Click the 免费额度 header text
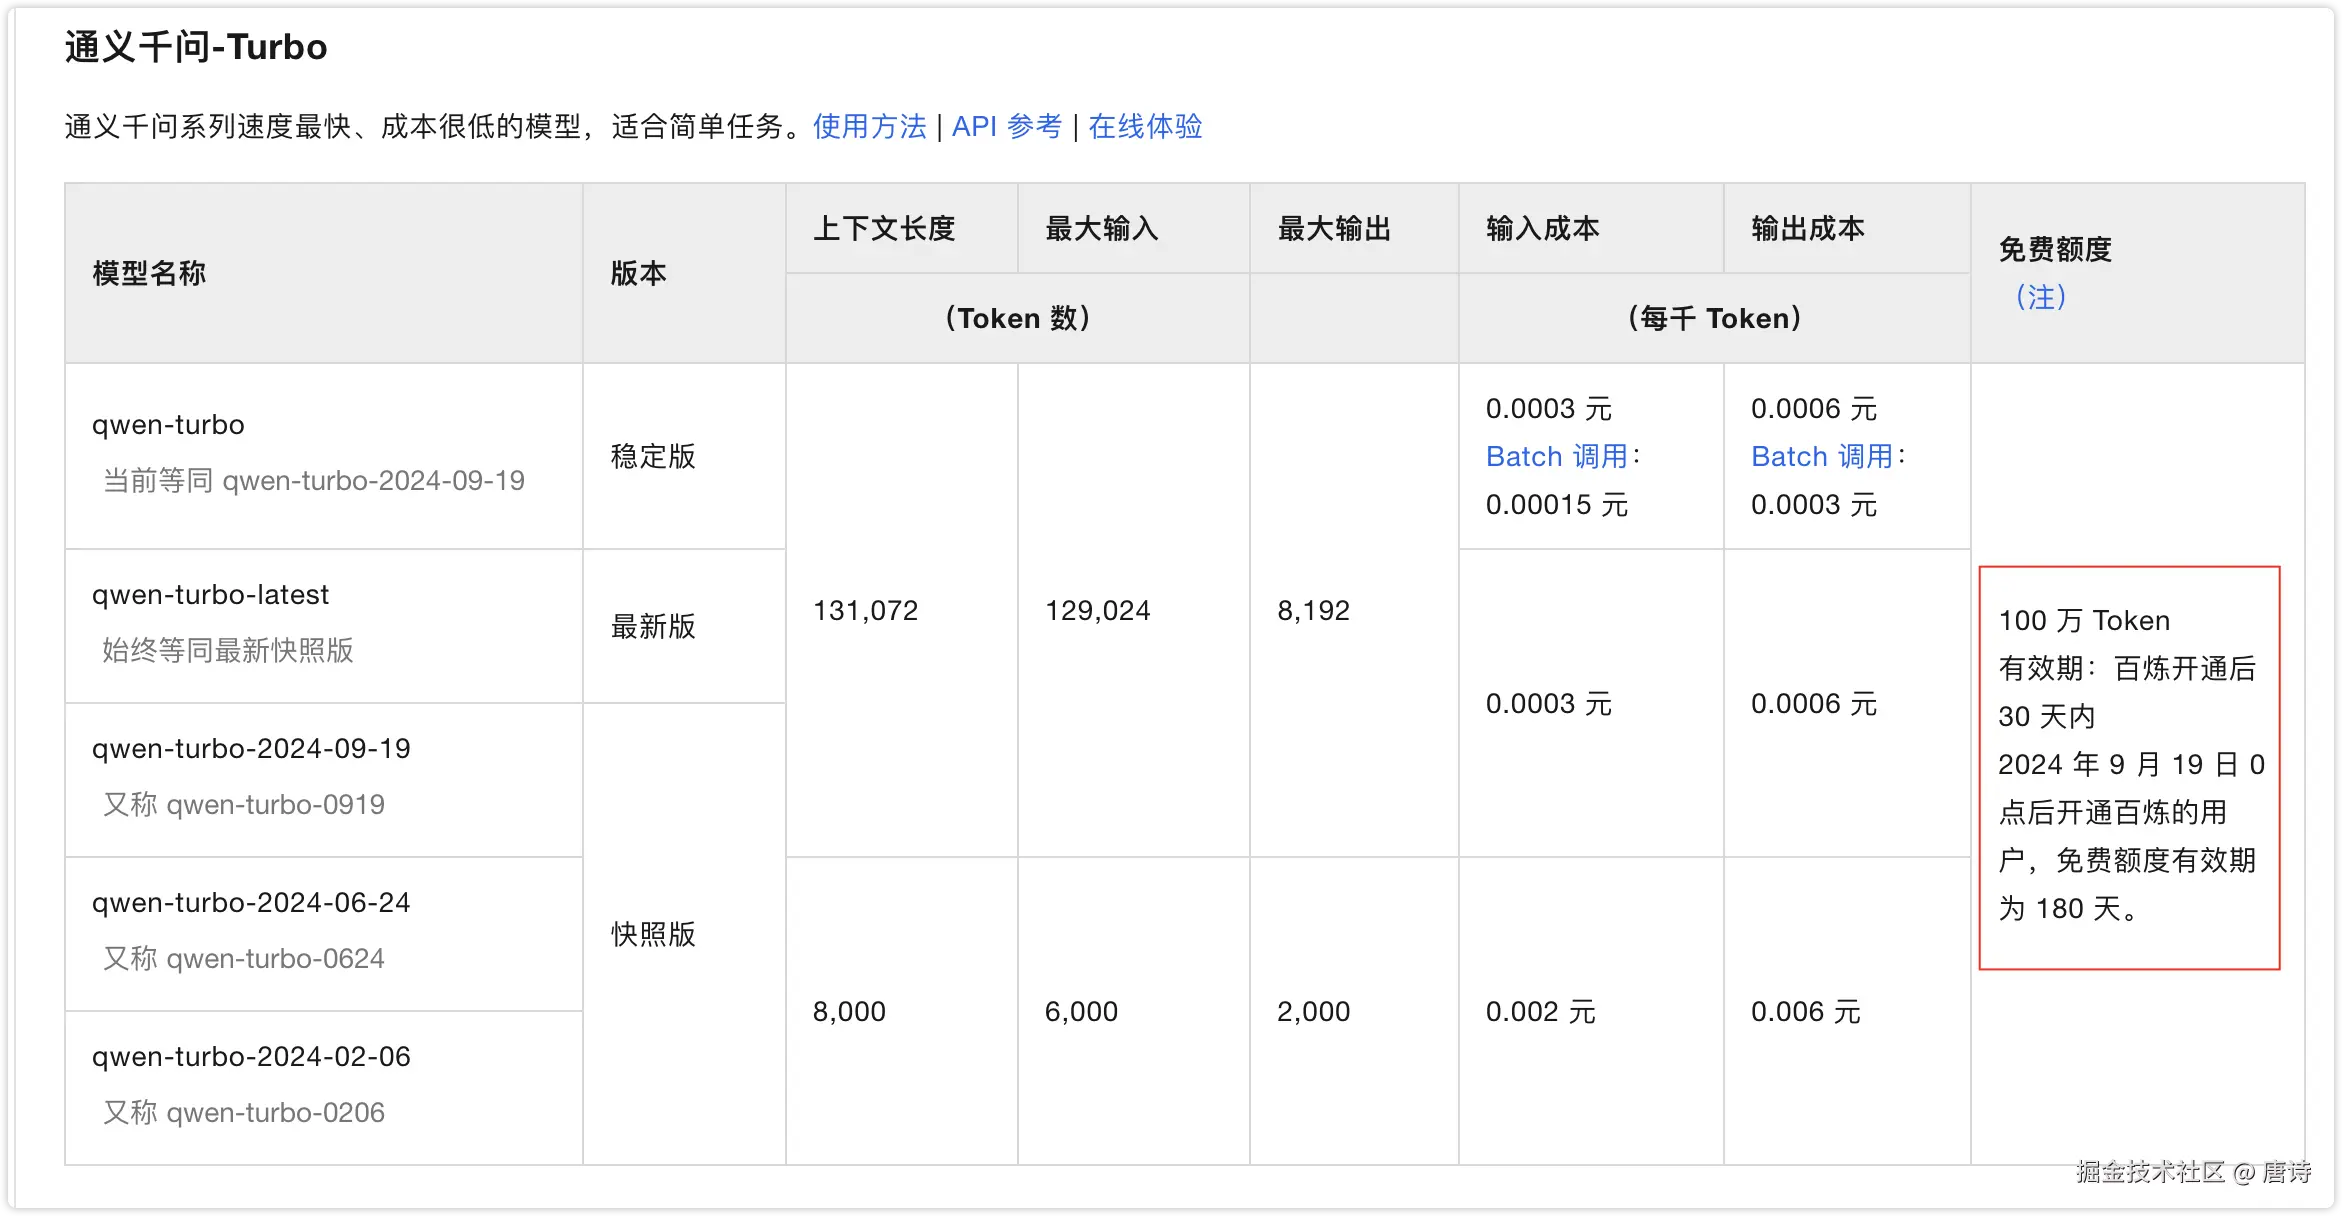 coord(2055,249)
